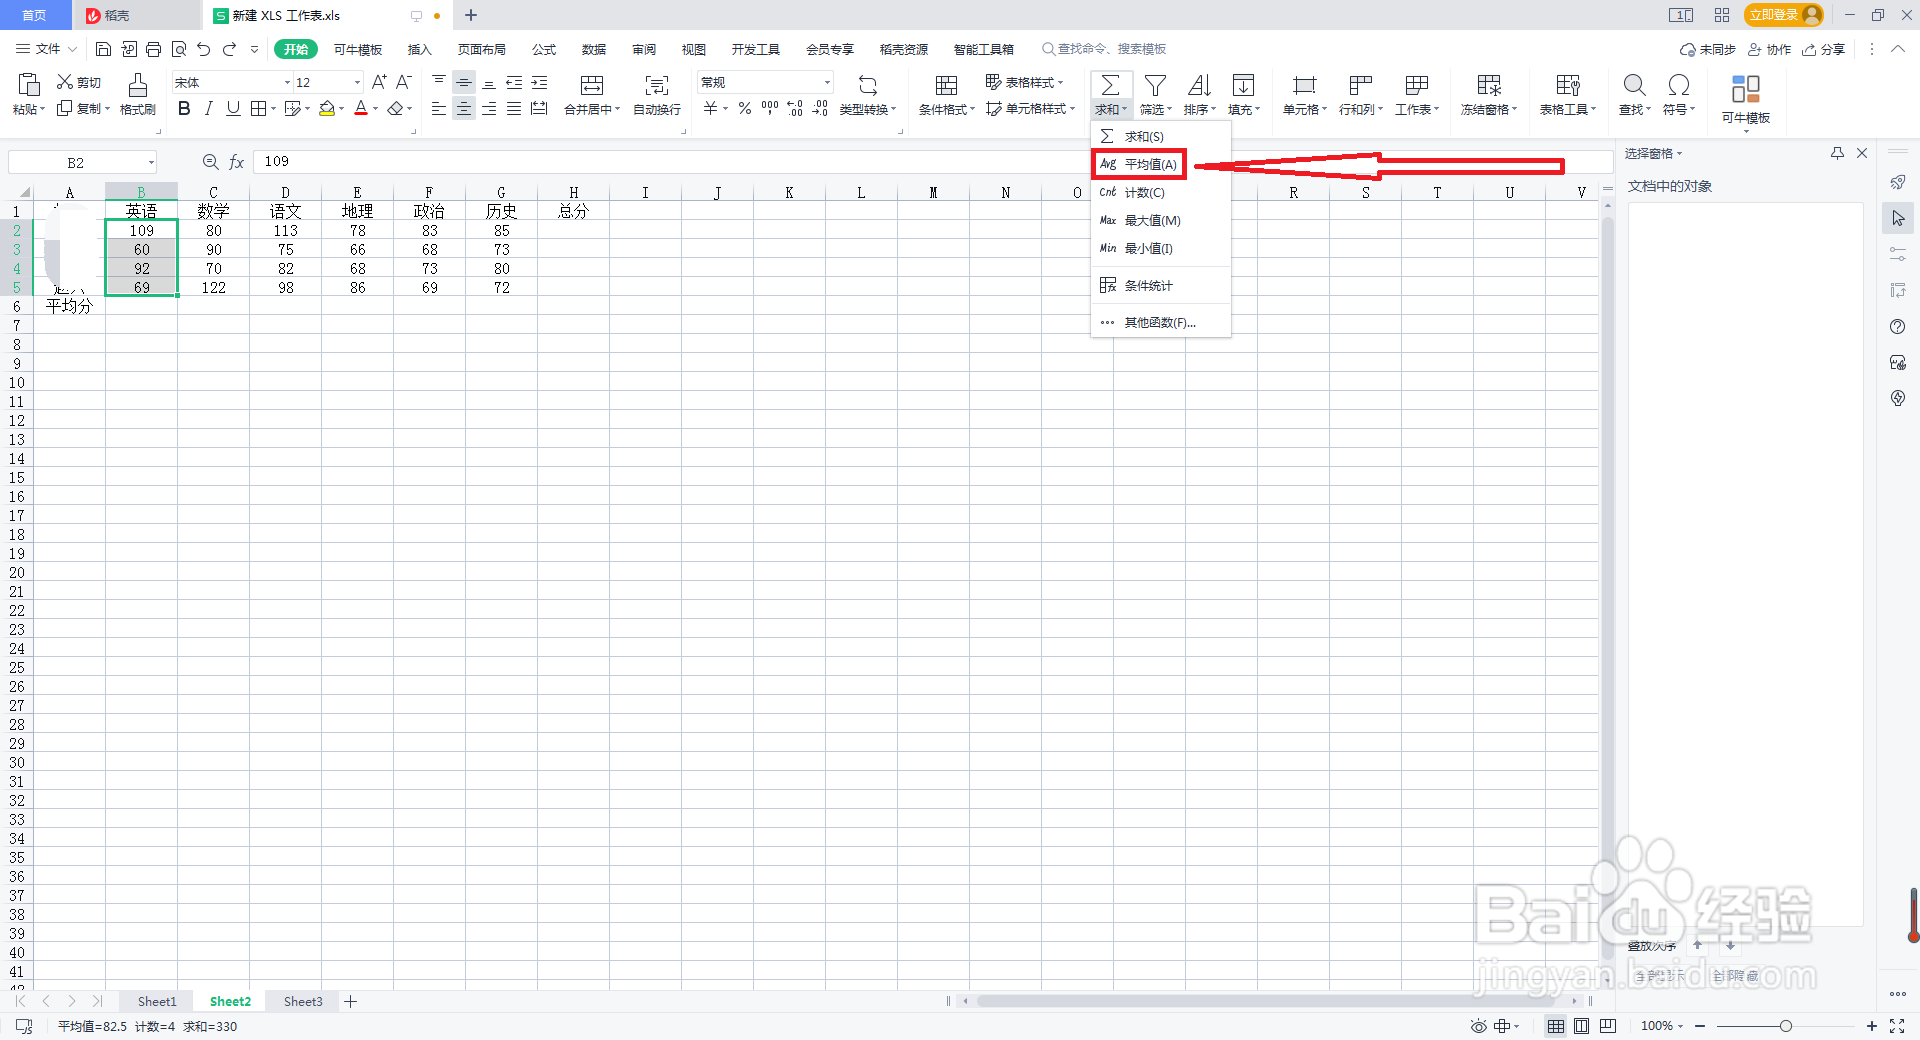Viewport: 1920px width, 1040px height.
Task: Click the Wrap Text icon
Action: [657, 85]
